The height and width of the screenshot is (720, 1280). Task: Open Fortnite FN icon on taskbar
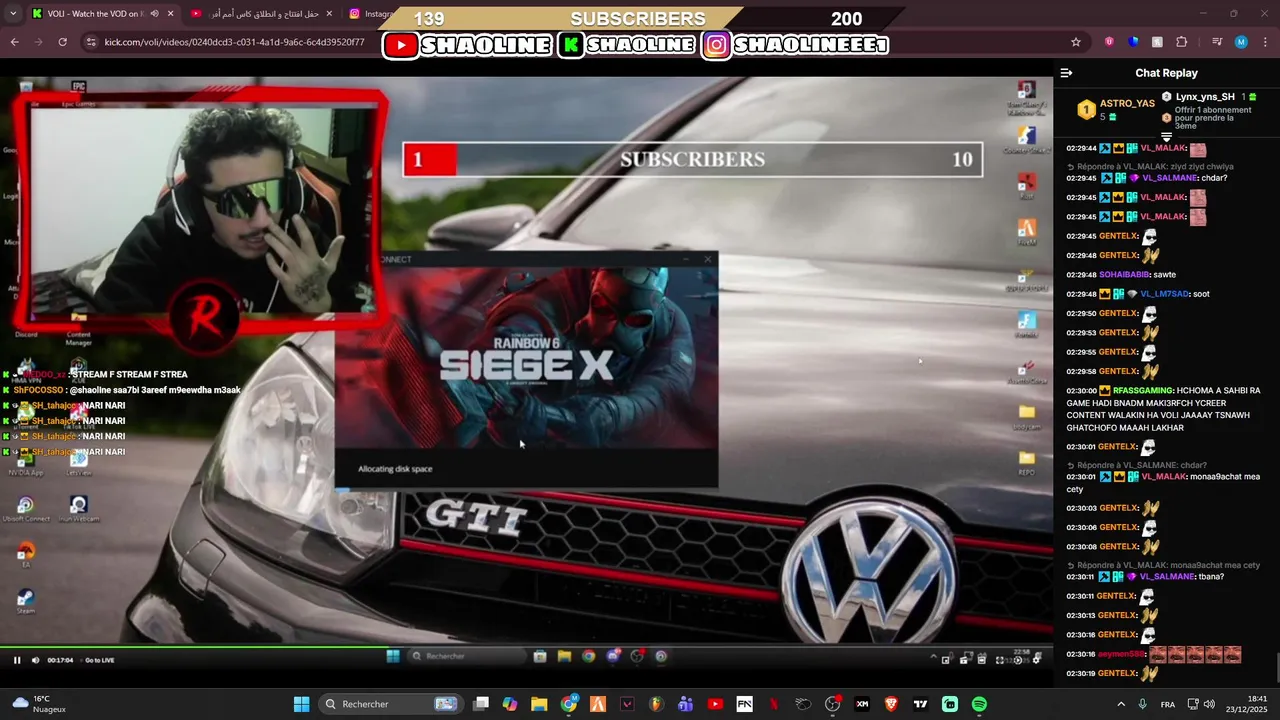click(745, 704)
